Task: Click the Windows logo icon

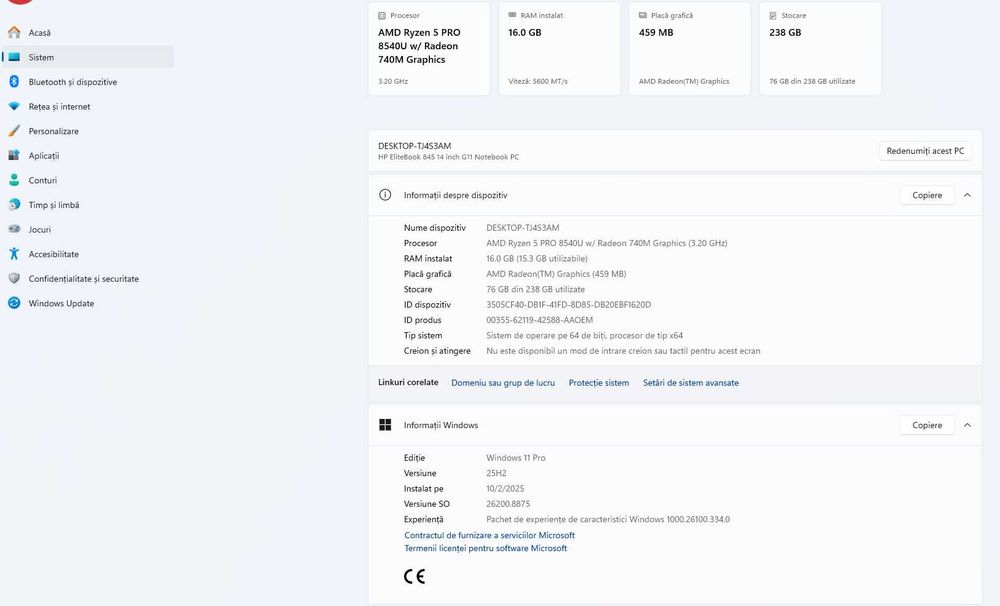Action: pos(385,425)
